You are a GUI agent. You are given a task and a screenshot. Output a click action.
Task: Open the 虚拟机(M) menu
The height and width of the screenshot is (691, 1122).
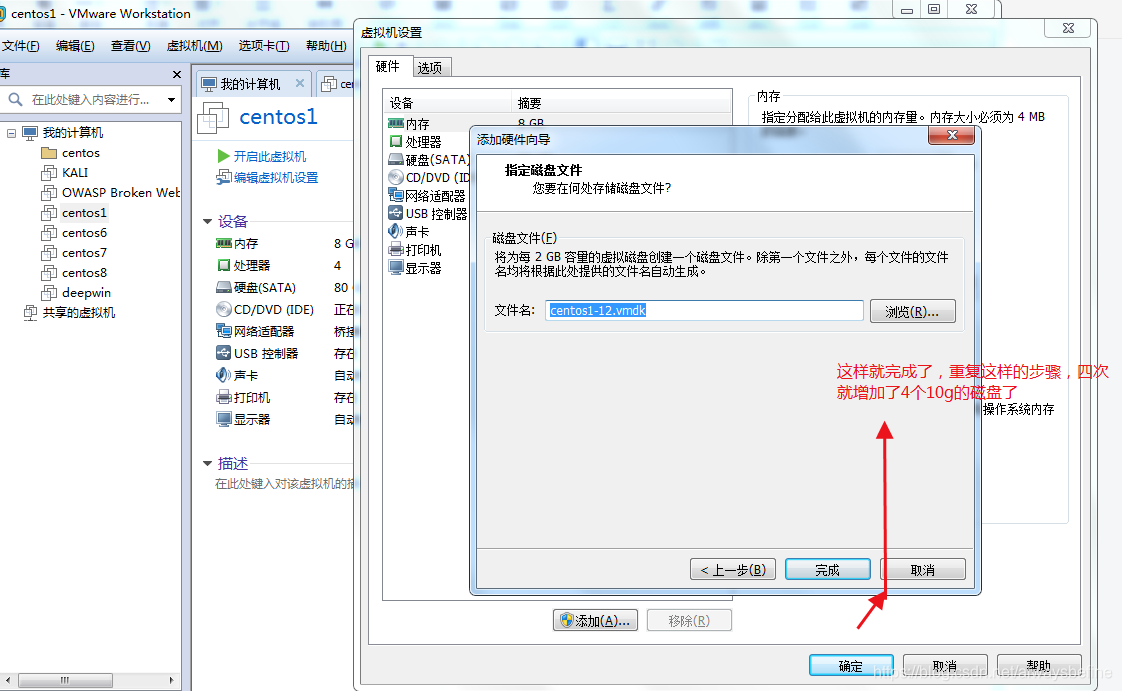(195, 46)
